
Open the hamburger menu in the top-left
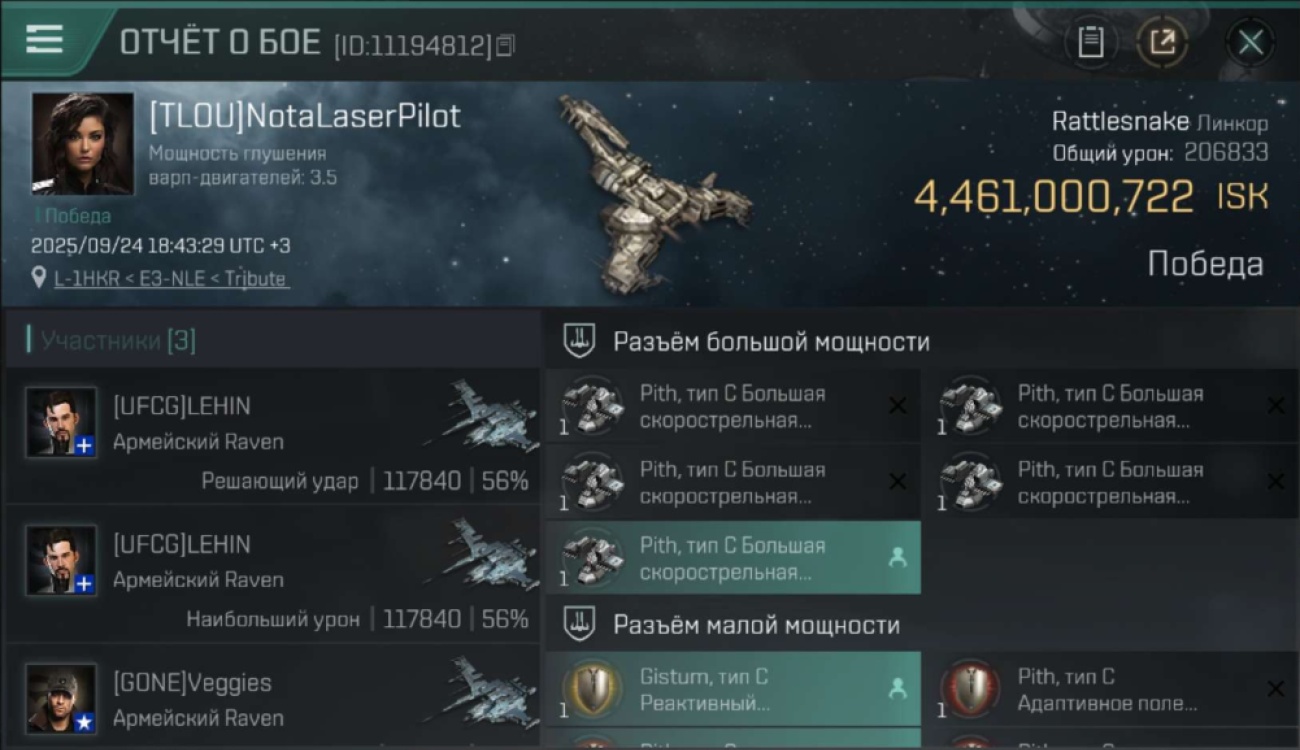44,40
